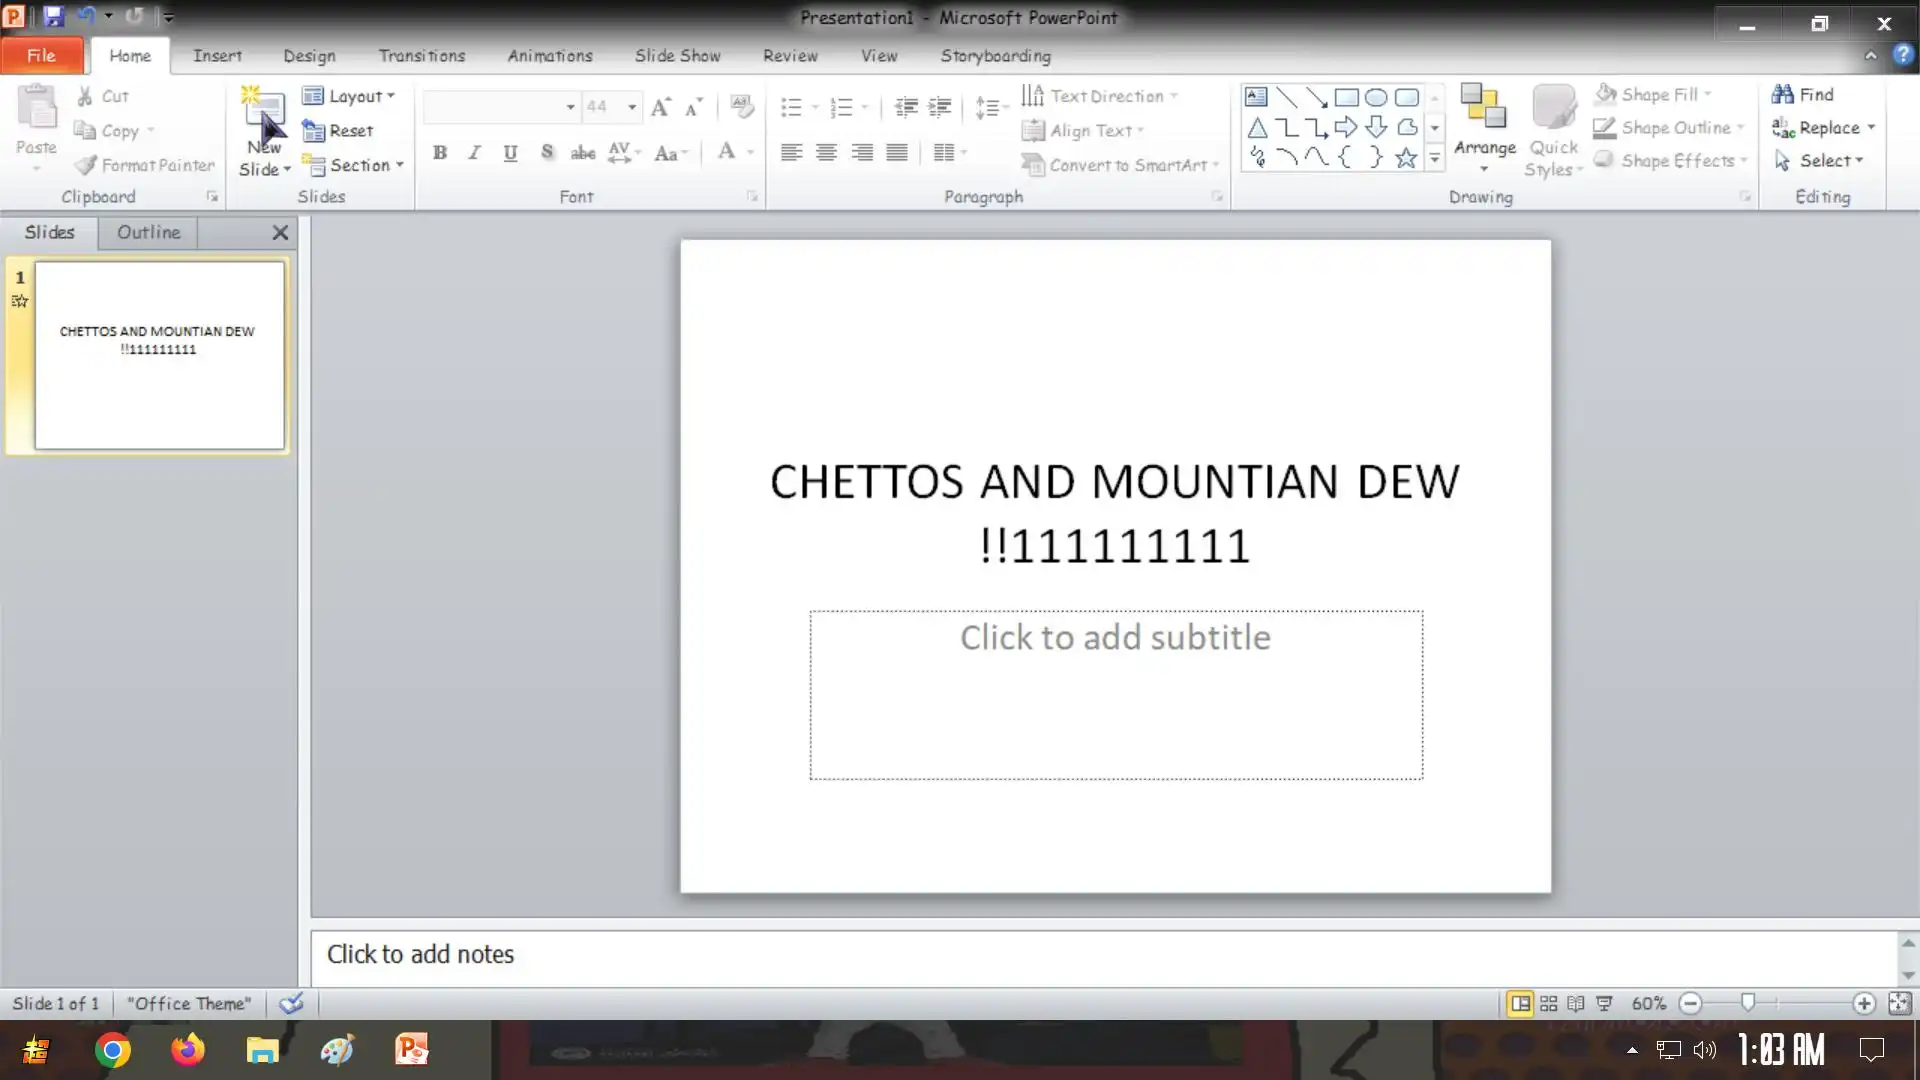Open the font size dropdown

point(632,107)
